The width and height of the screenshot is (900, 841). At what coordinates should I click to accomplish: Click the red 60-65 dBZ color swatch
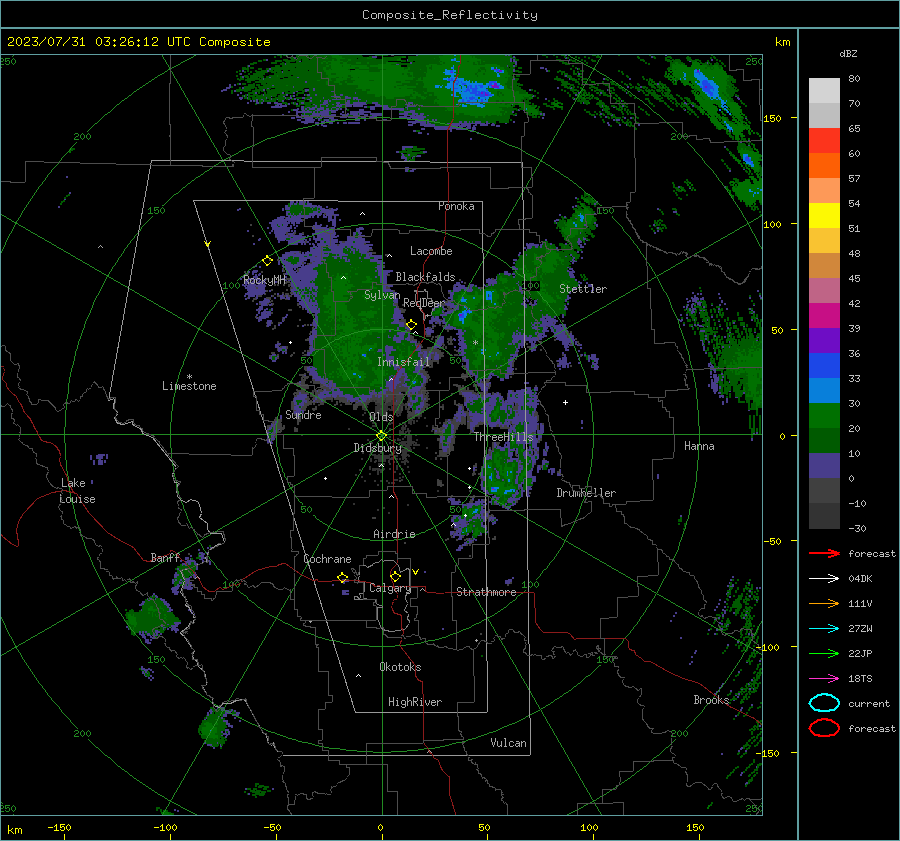tap(824, 141)
